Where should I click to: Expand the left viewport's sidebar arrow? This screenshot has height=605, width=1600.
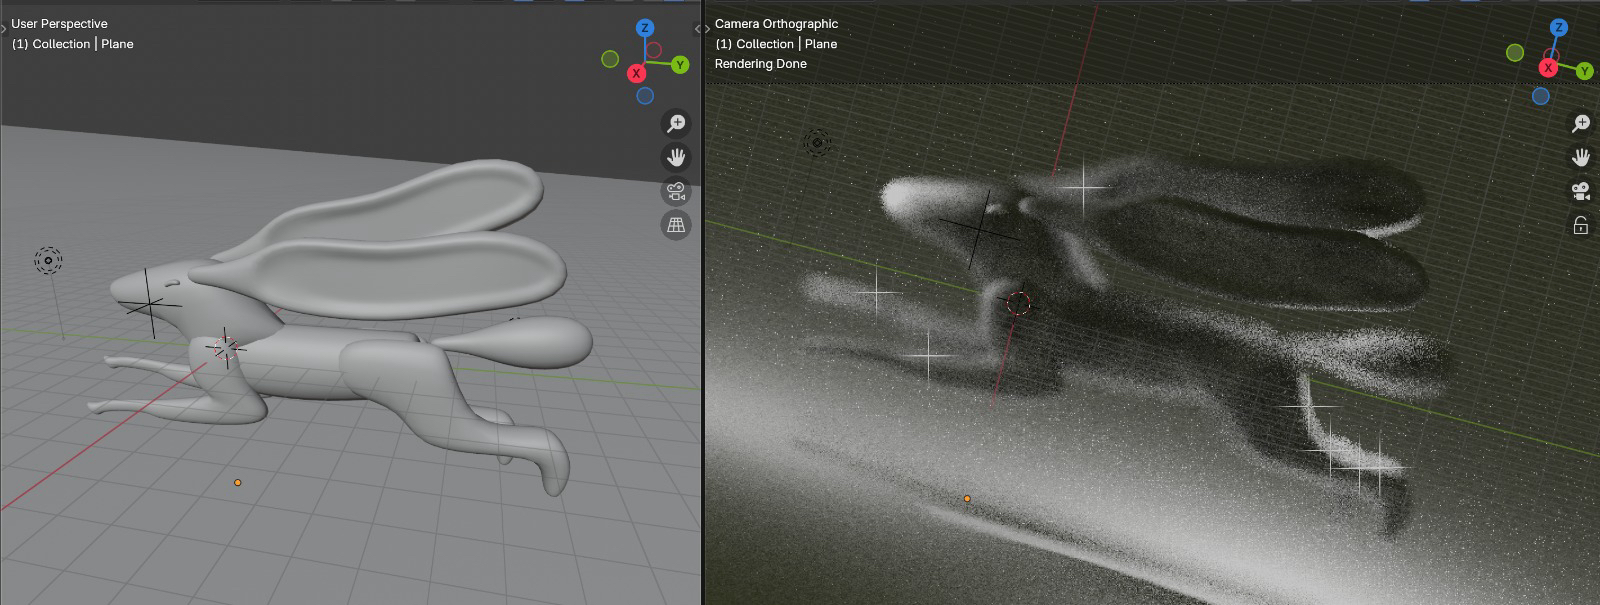click(696, 29)
